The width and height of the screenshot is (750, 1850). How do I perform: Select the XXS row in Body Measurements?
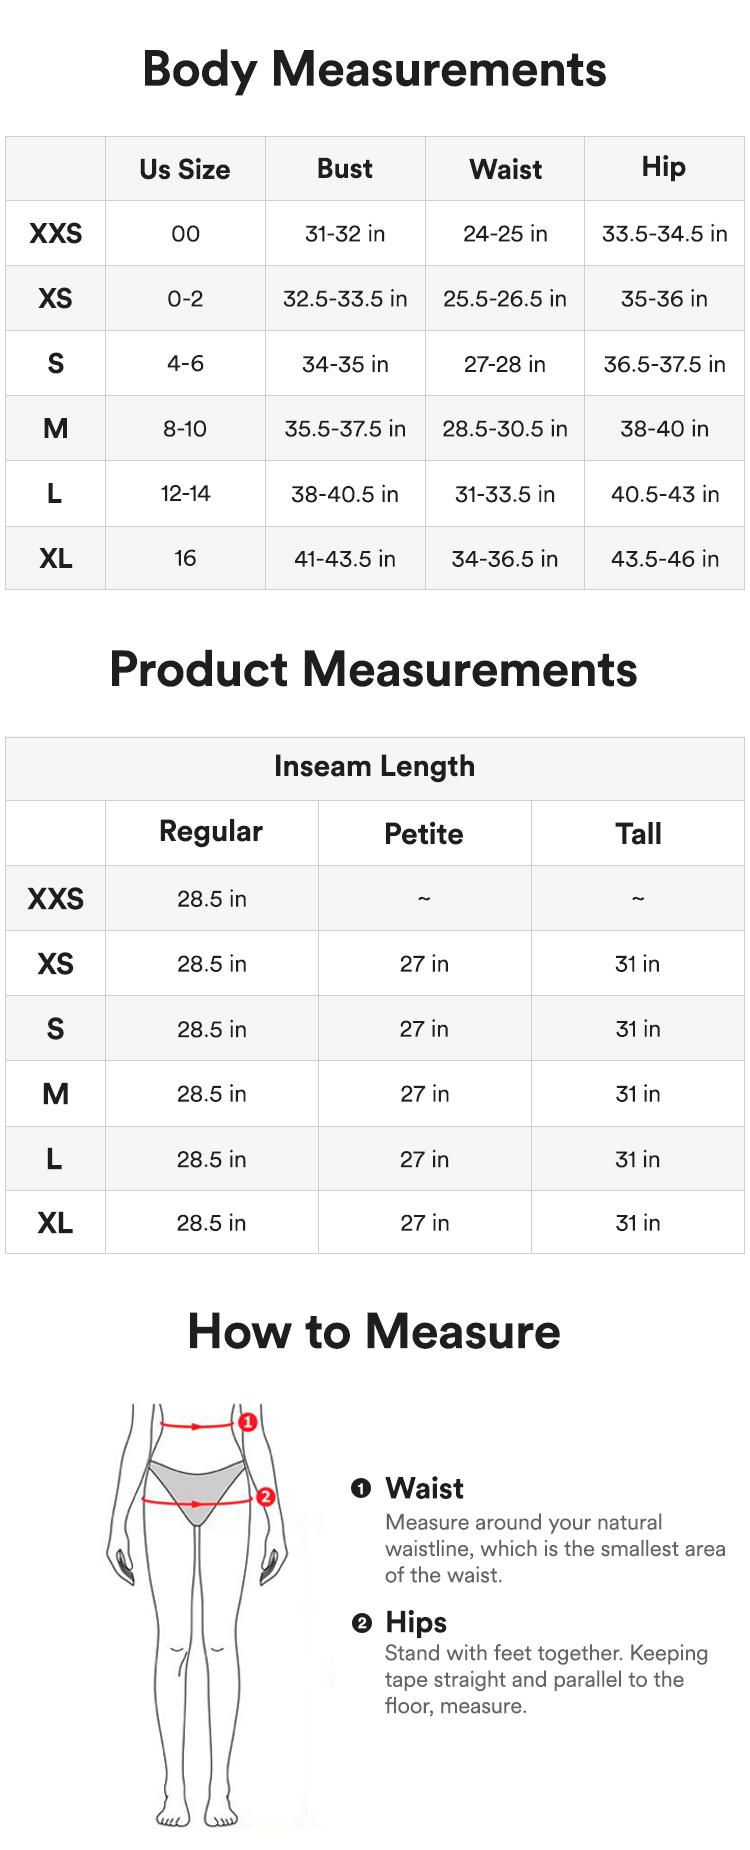pos(56,234)
